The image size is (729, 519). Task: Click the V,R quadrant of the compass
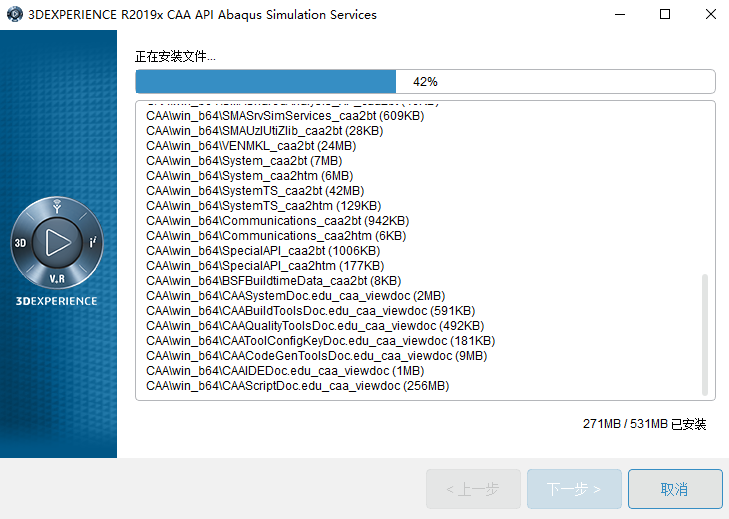57,277
